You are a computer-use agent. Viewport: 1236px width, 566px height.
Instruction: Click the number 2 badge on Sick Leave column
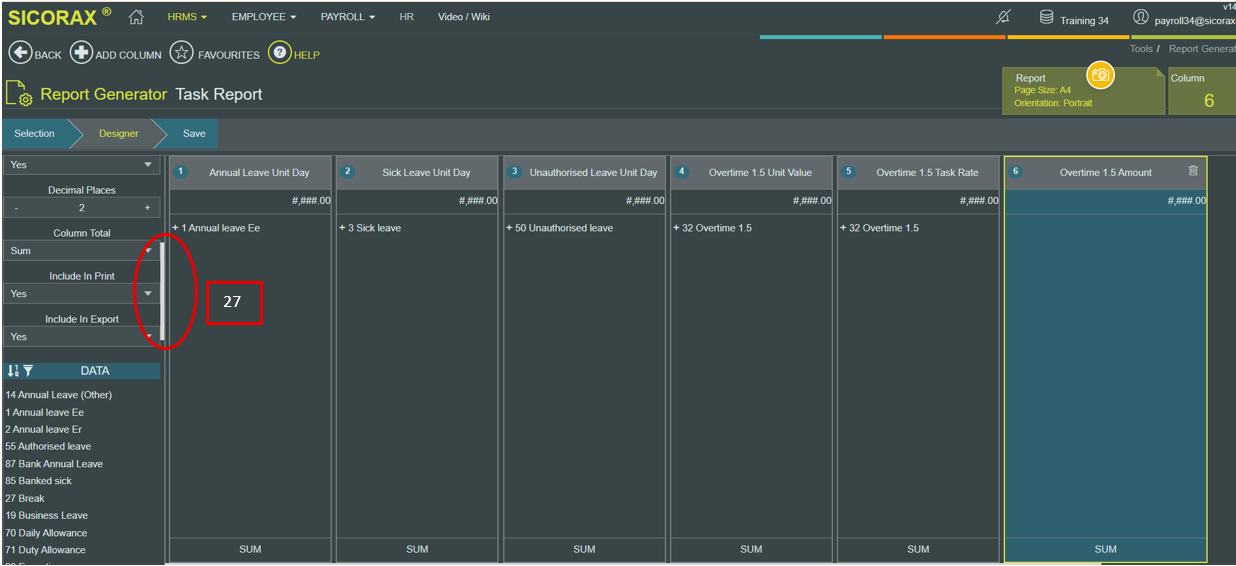(348, 172)
